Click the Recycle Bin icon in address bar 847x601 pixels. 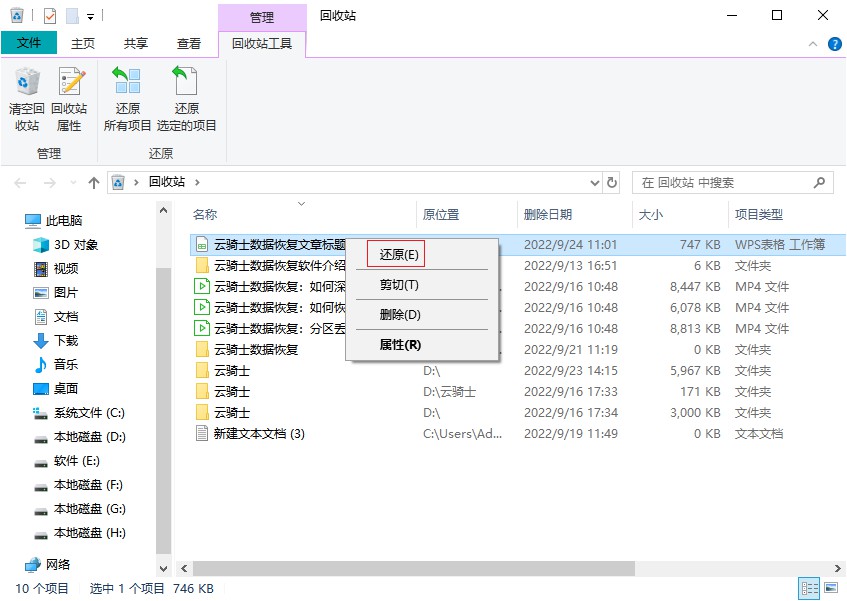point(118,183)
